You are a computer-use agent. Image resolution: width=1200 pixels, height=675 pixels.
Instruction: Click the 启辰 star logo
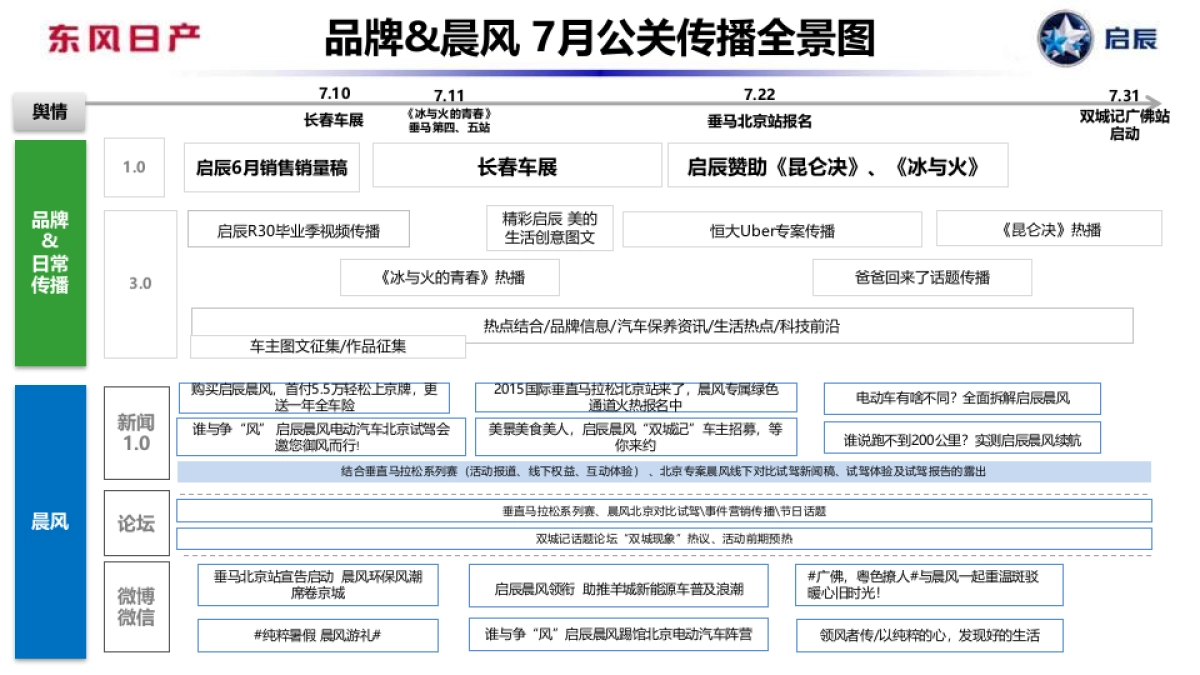tap(1069, 37)
